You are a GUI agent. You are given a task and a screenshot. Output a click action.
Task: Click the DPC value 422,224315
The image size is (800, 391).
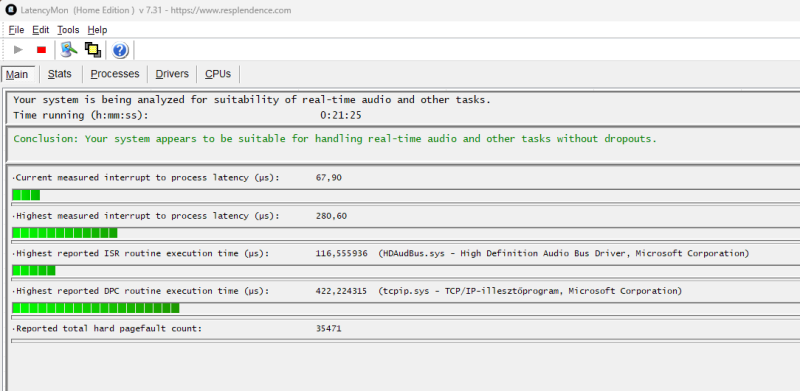341,291
